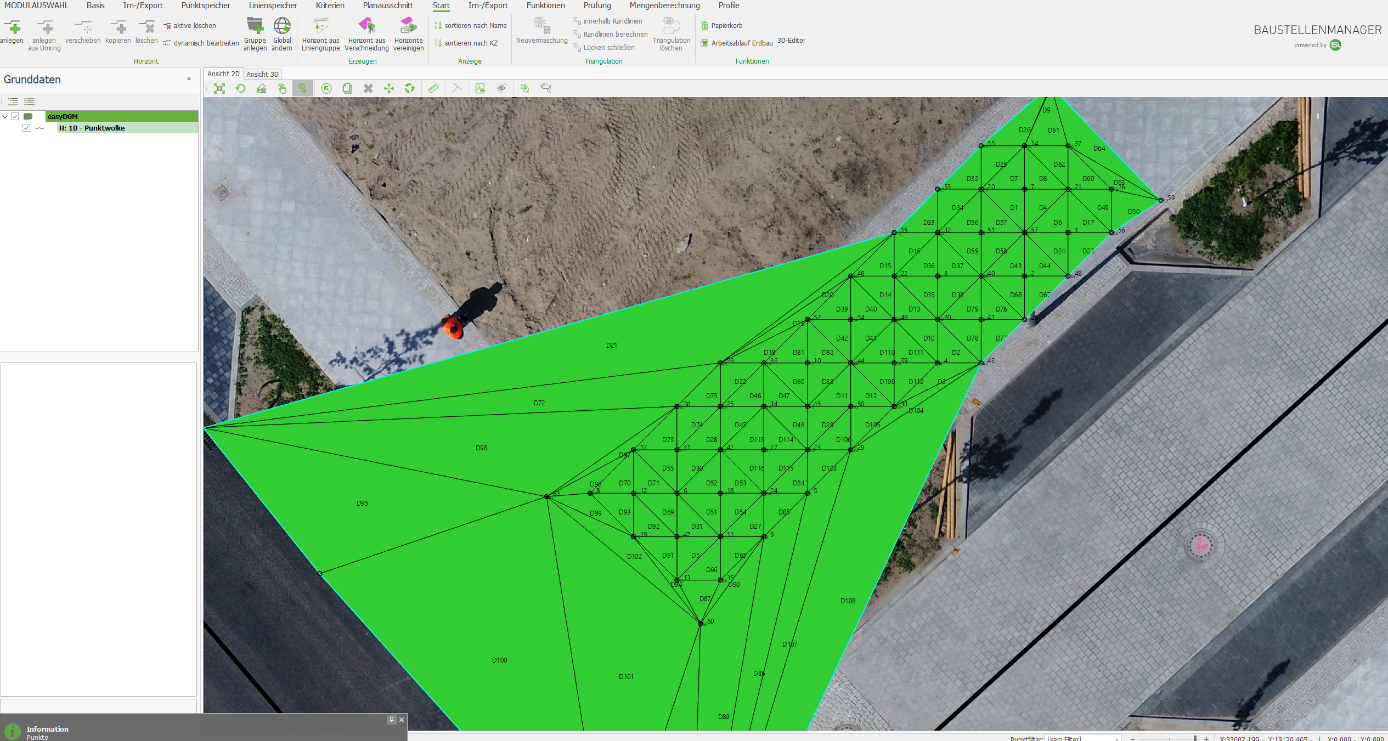
Task: Click the Horizonte vereinigen icon
Action: (x=408, y=26)
